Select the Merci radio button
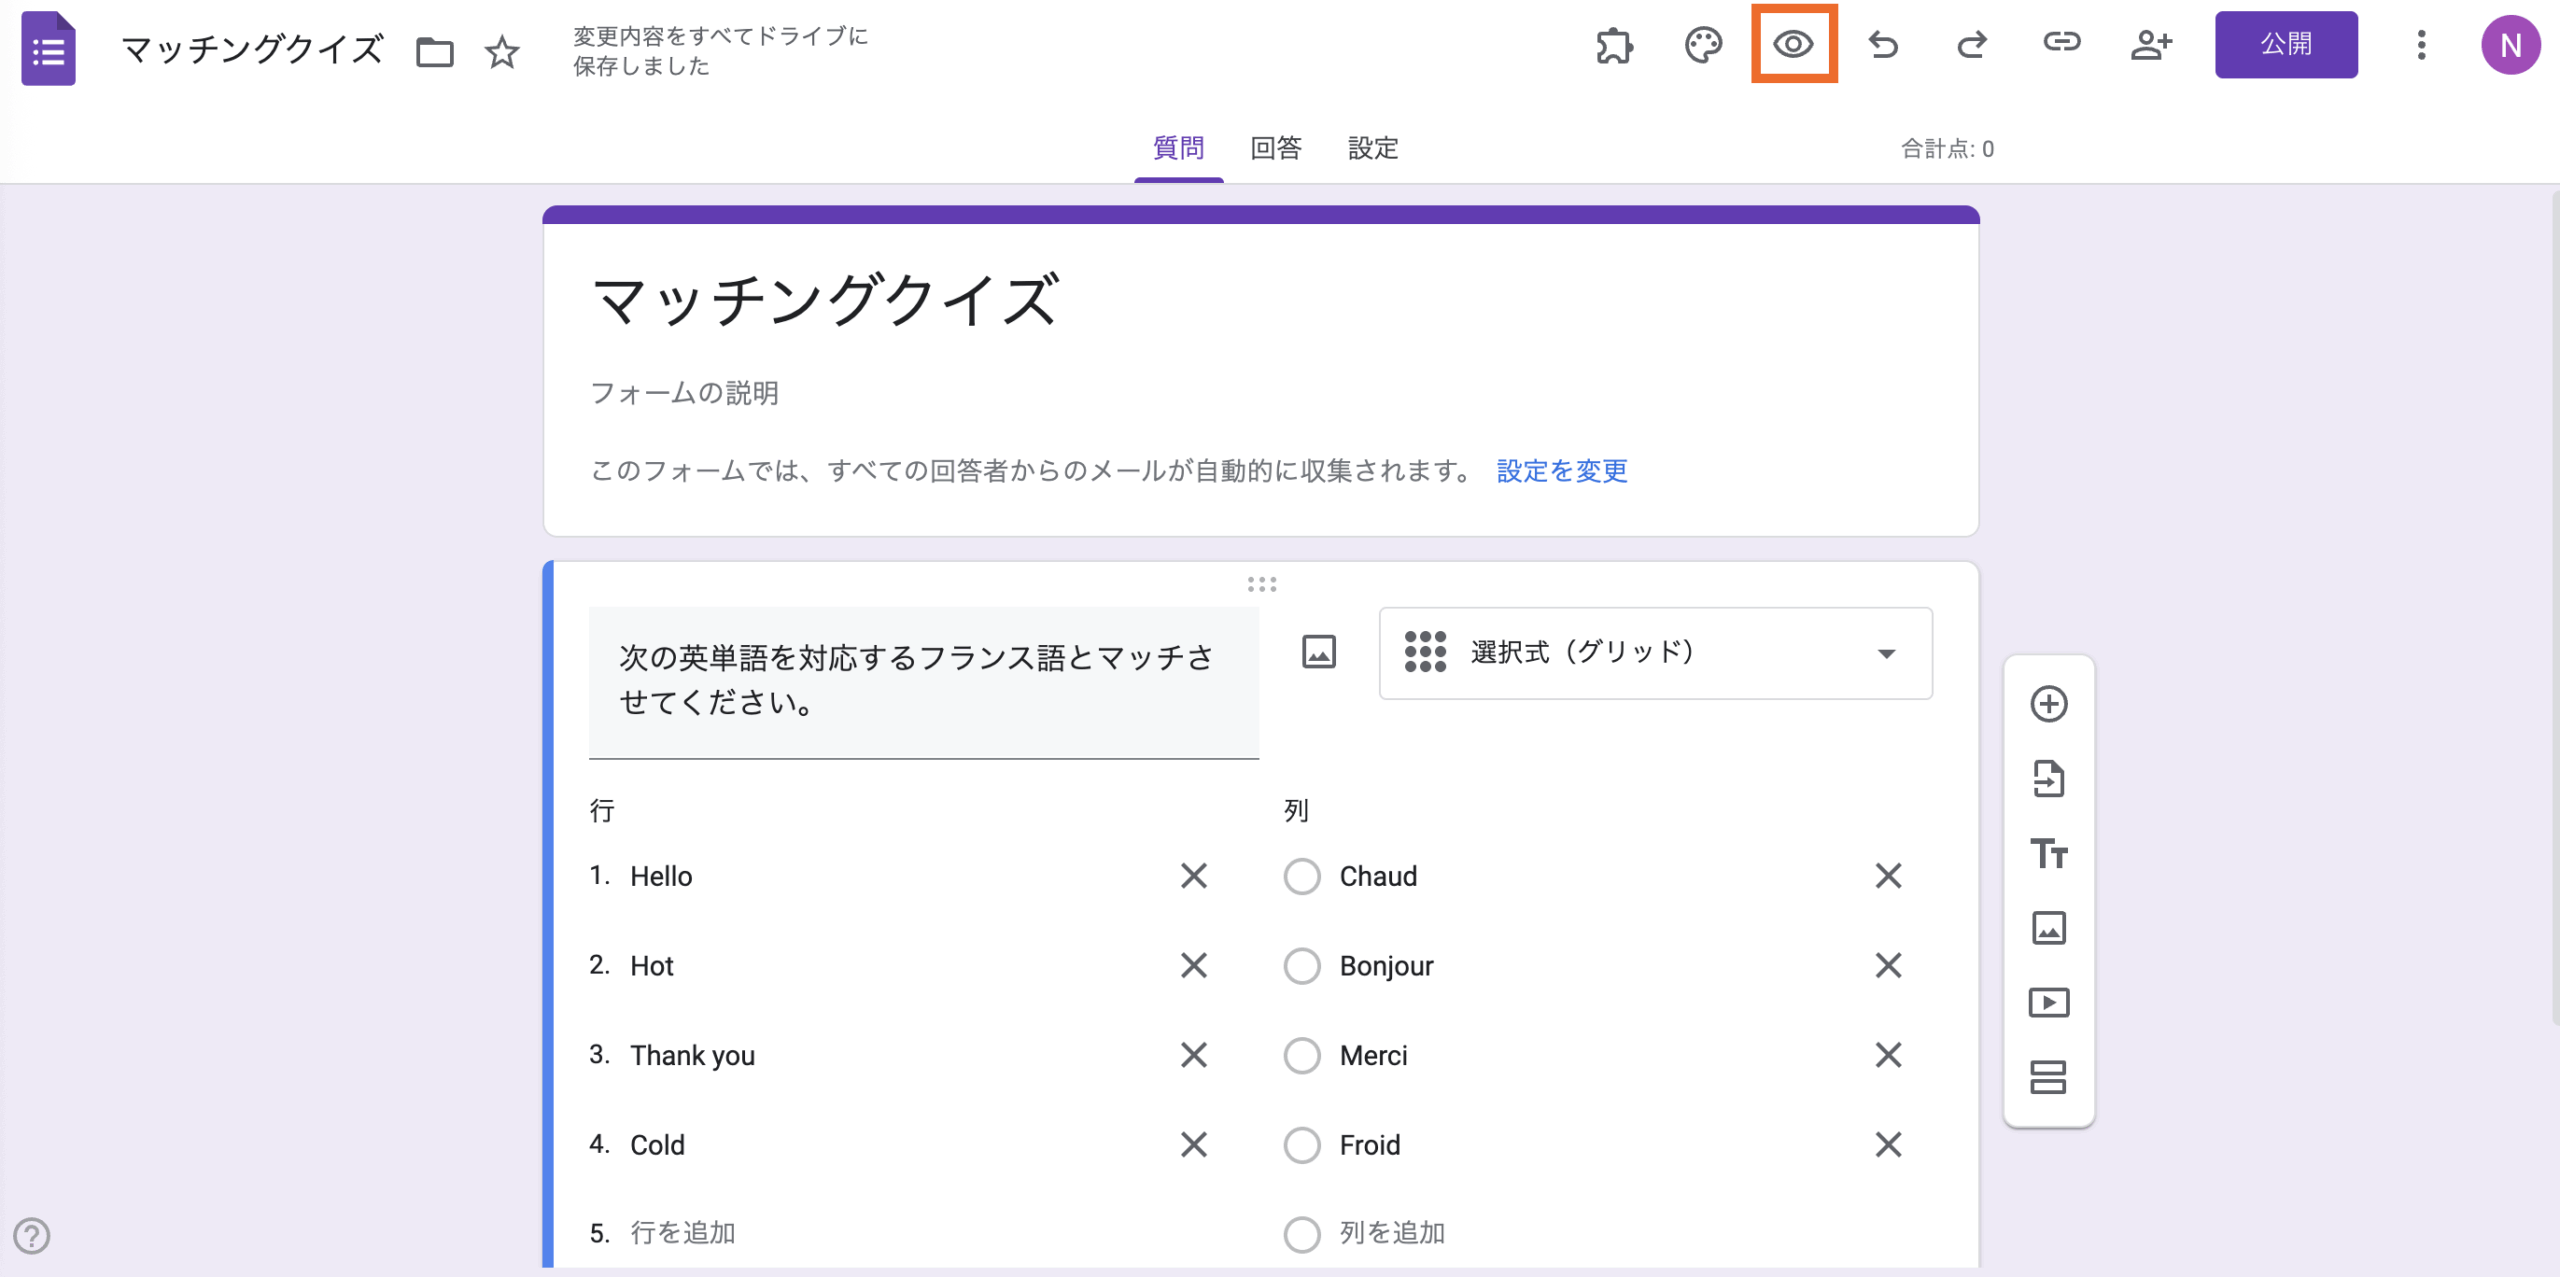Image resolution: width=2560 pixels, height=1277 pixels. (1302, 1055)
